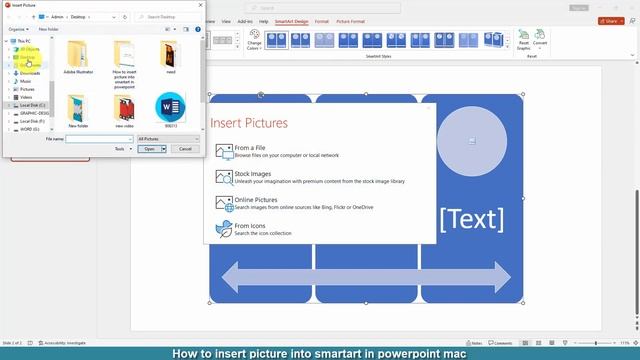Open the 'New folder' item
640x360 pixels.
[78, 111]
